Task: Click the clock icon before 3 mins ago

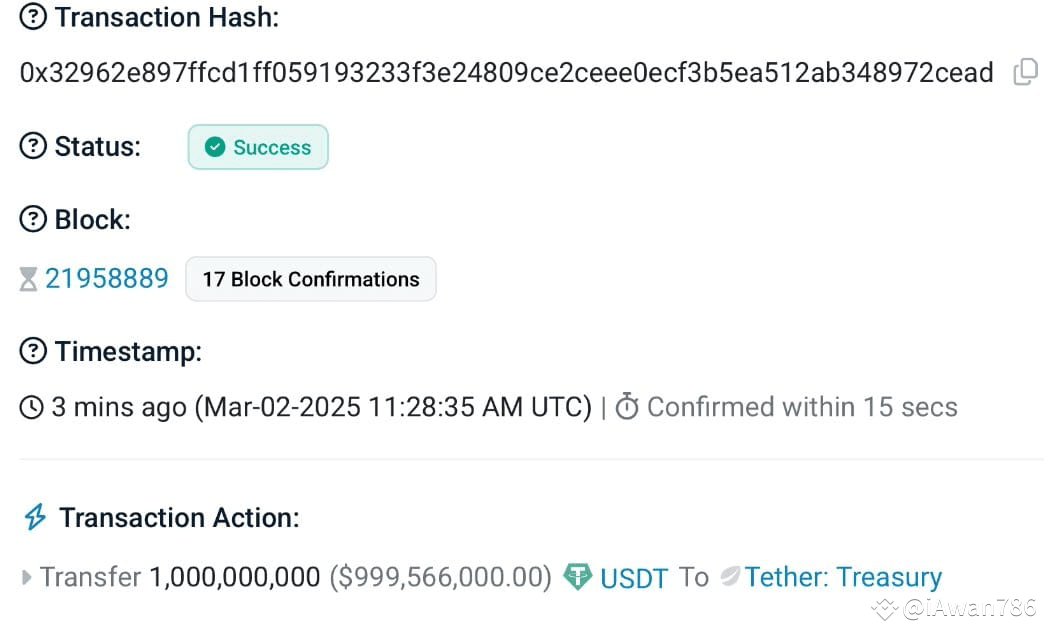Action: point(31,407)
